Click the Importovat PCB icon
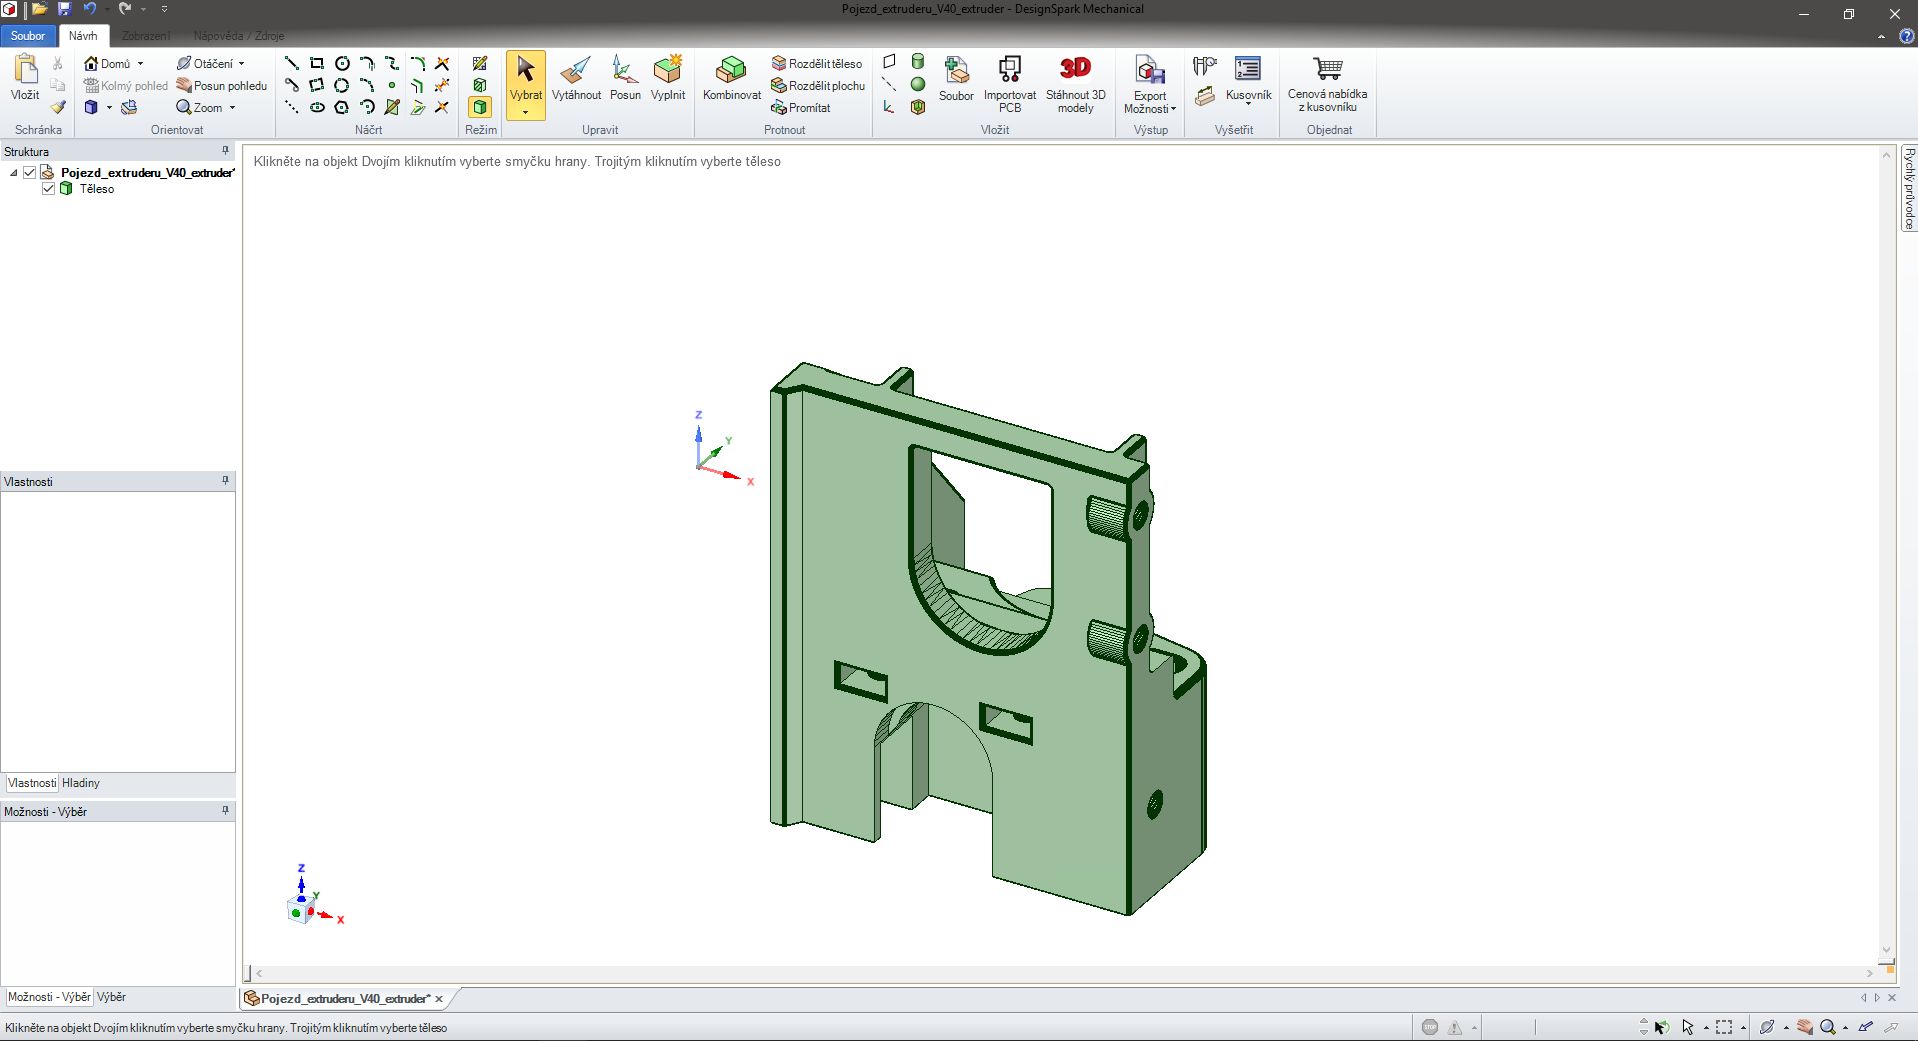Viewport: 1918px width, 1041px height. [x=1009, y=70]
